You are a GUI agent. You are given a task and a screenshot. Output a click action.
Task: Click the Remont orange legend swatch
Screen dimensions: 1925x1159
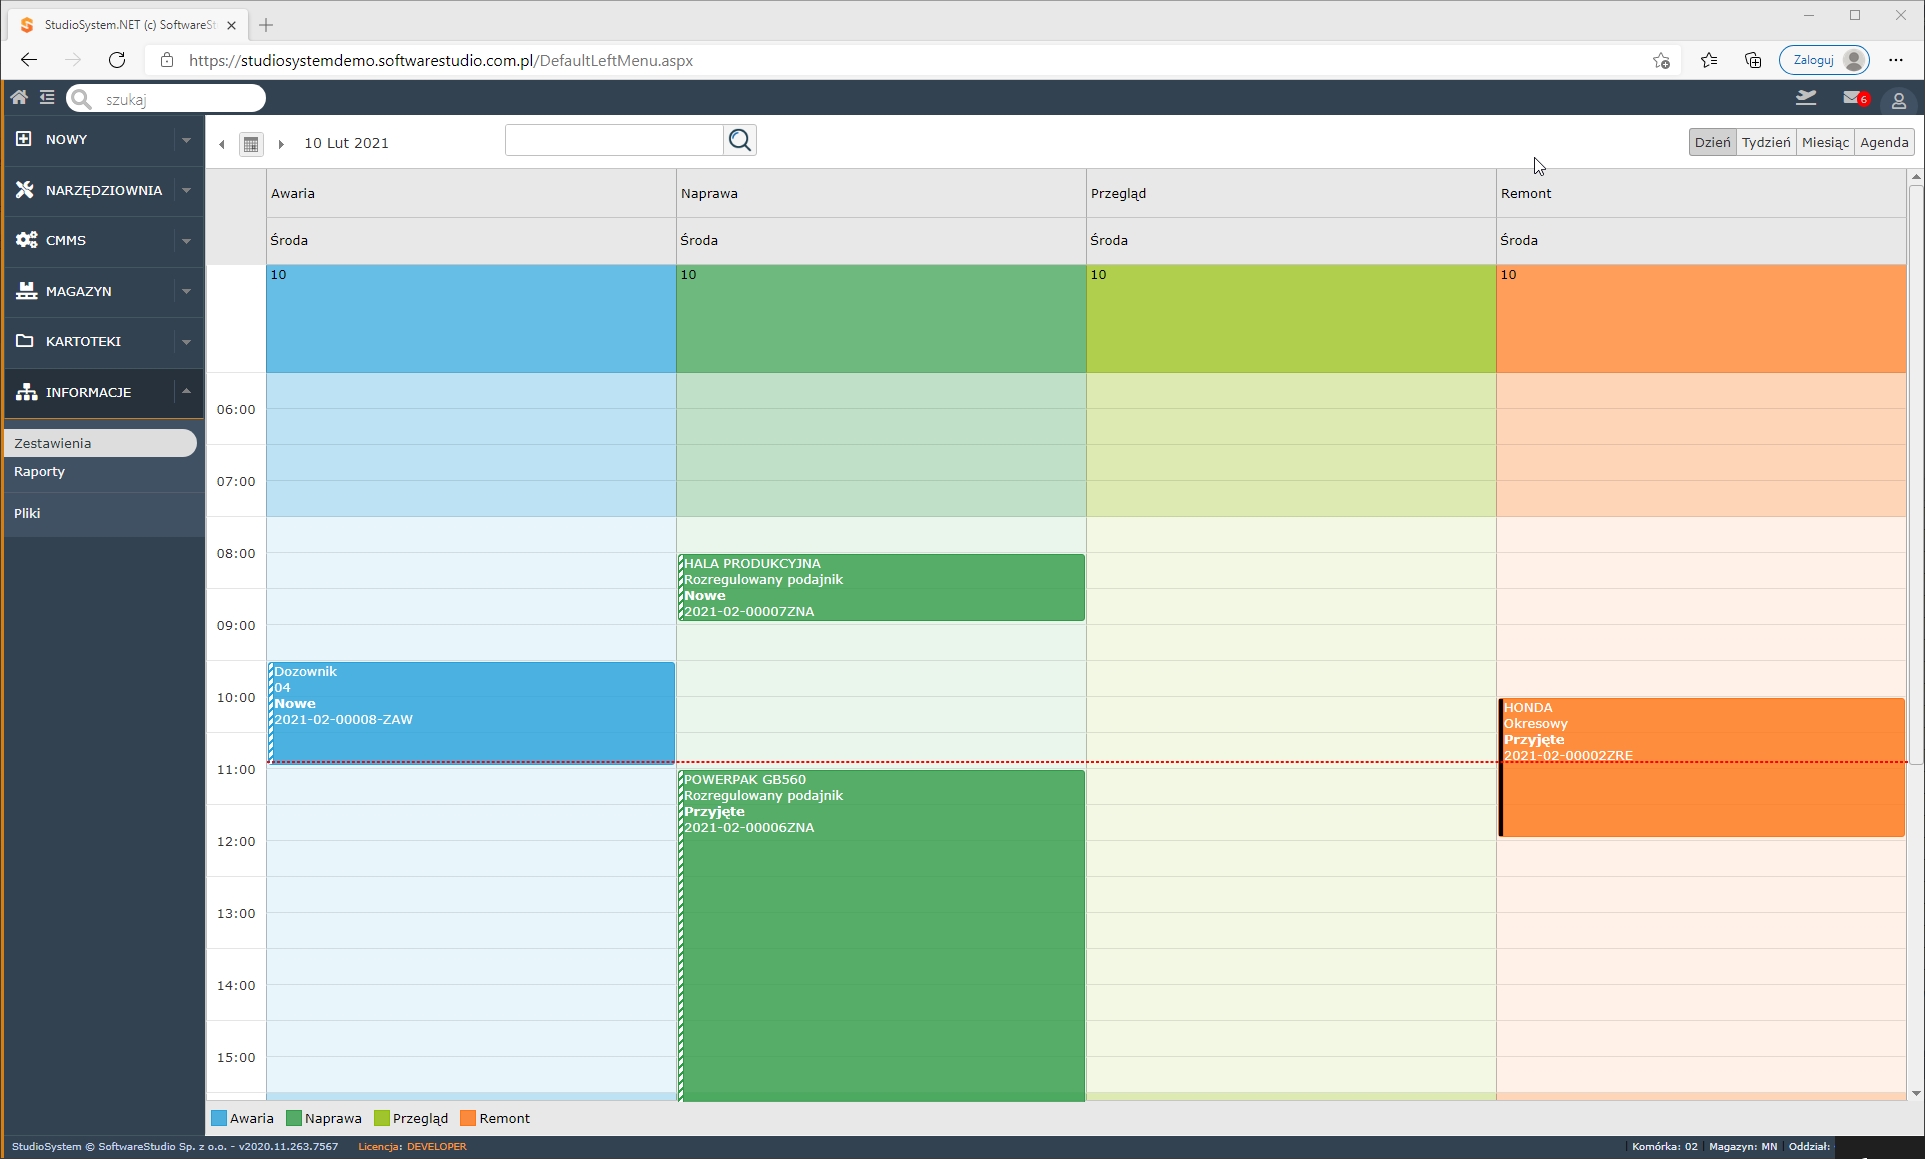pyautogui.click(x=468, y=1118)
